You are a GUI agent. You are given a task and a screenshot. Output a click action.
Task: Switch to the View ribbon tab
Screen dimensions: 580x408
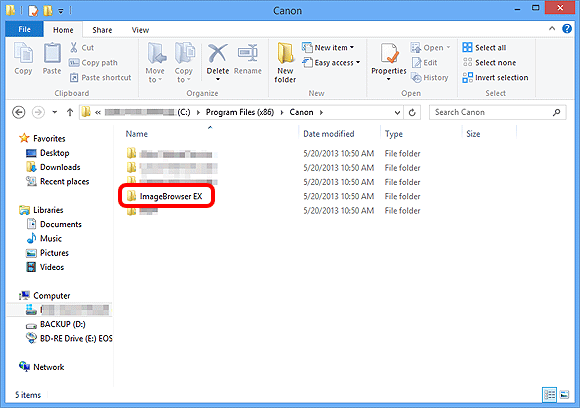click(140, 30)
